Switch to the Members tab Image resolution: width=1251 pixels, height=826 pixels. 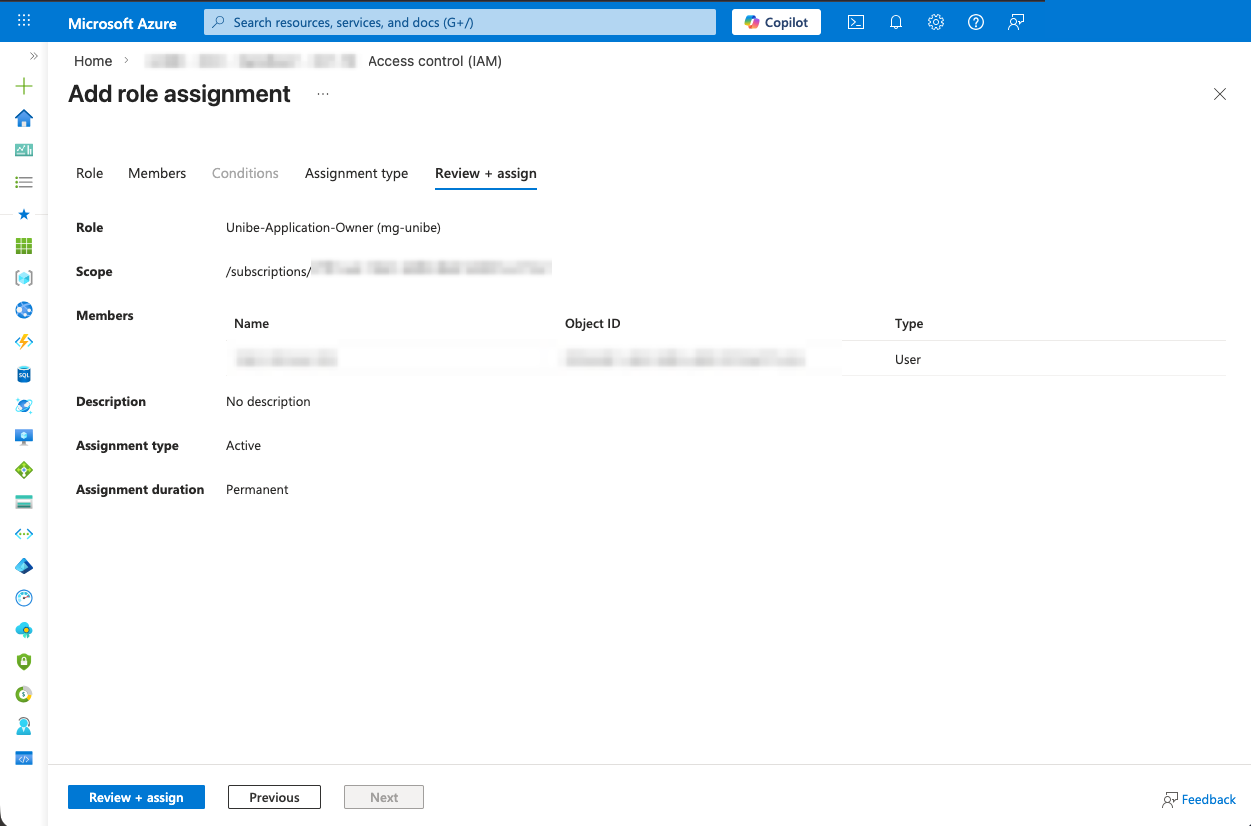click(157, 173)
